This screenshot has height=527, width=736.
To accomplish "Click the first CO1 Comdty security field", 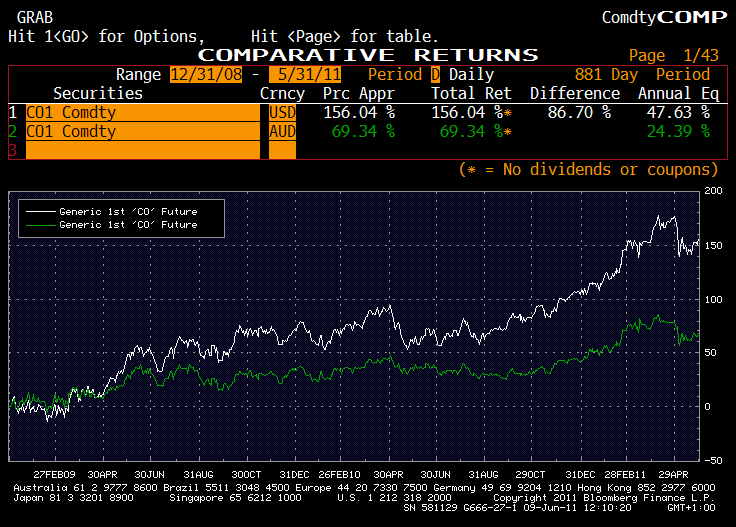I will 143,113.
